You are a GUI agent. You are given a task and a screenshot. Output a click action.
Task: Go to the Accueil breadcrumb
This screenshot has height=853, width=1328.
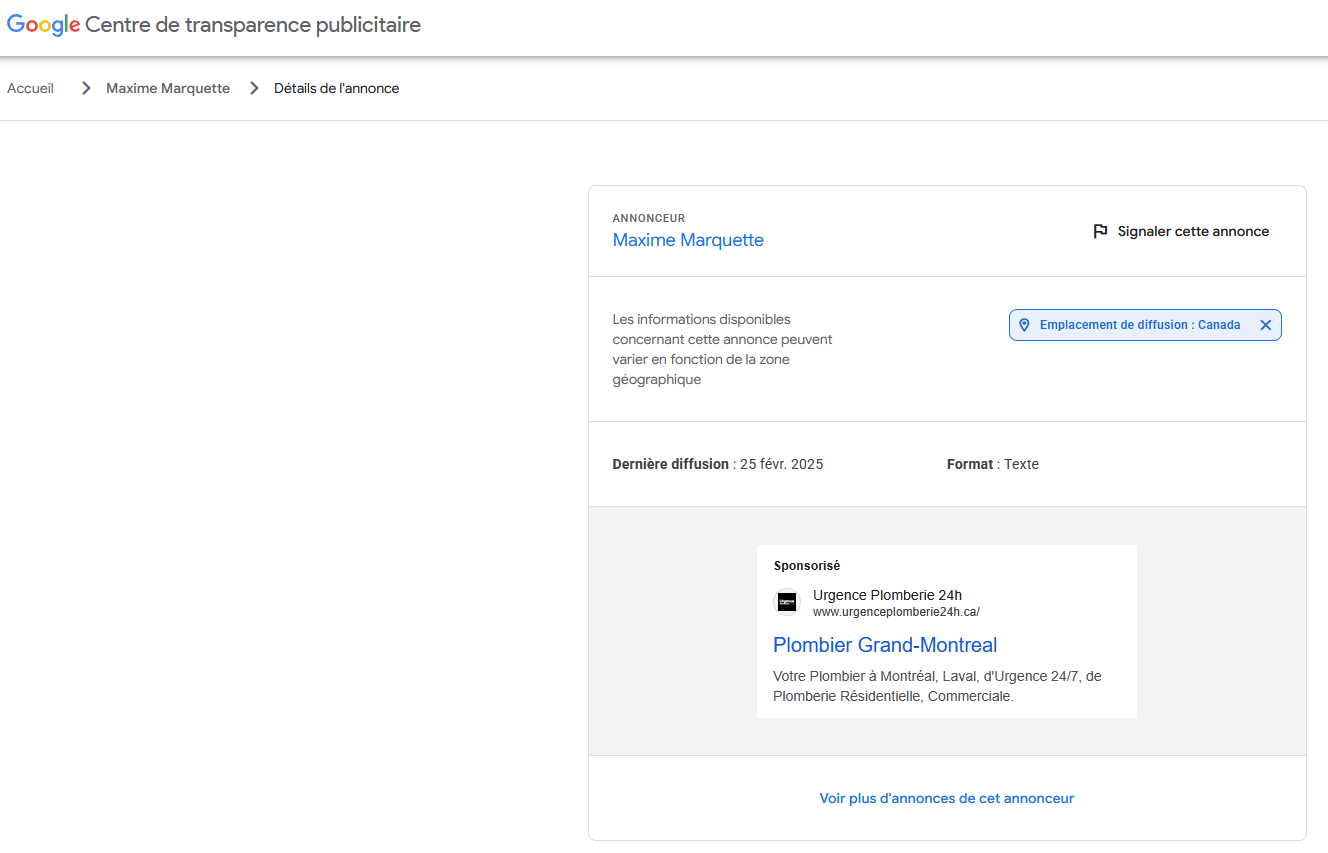coord(31,88)
